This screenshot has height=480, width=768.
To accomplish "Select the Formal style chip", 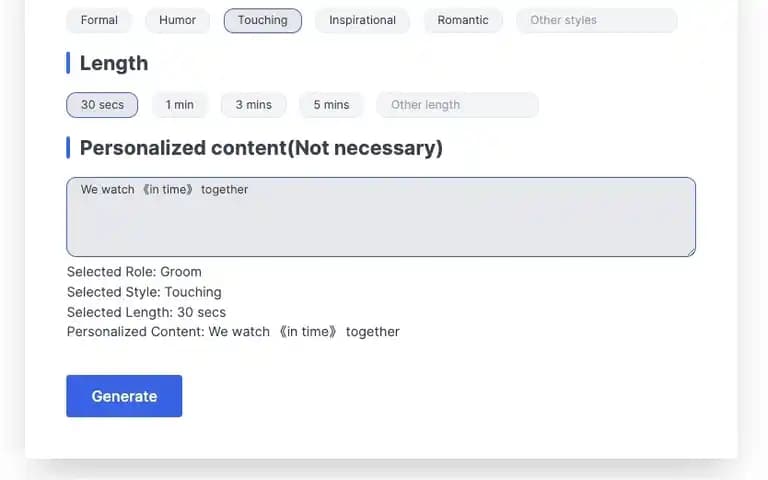I will 99,21.
